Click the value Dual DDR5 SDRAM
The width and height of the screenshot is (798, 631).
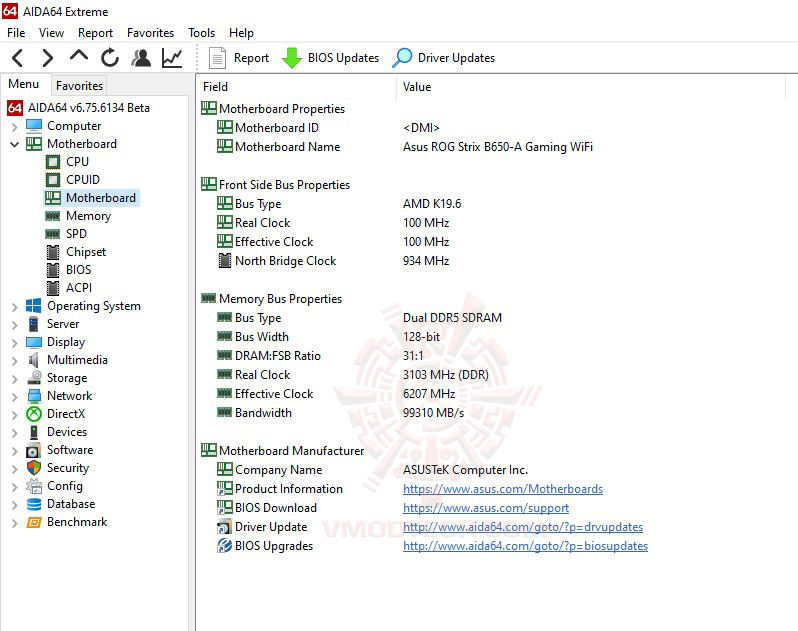point(452,318)
